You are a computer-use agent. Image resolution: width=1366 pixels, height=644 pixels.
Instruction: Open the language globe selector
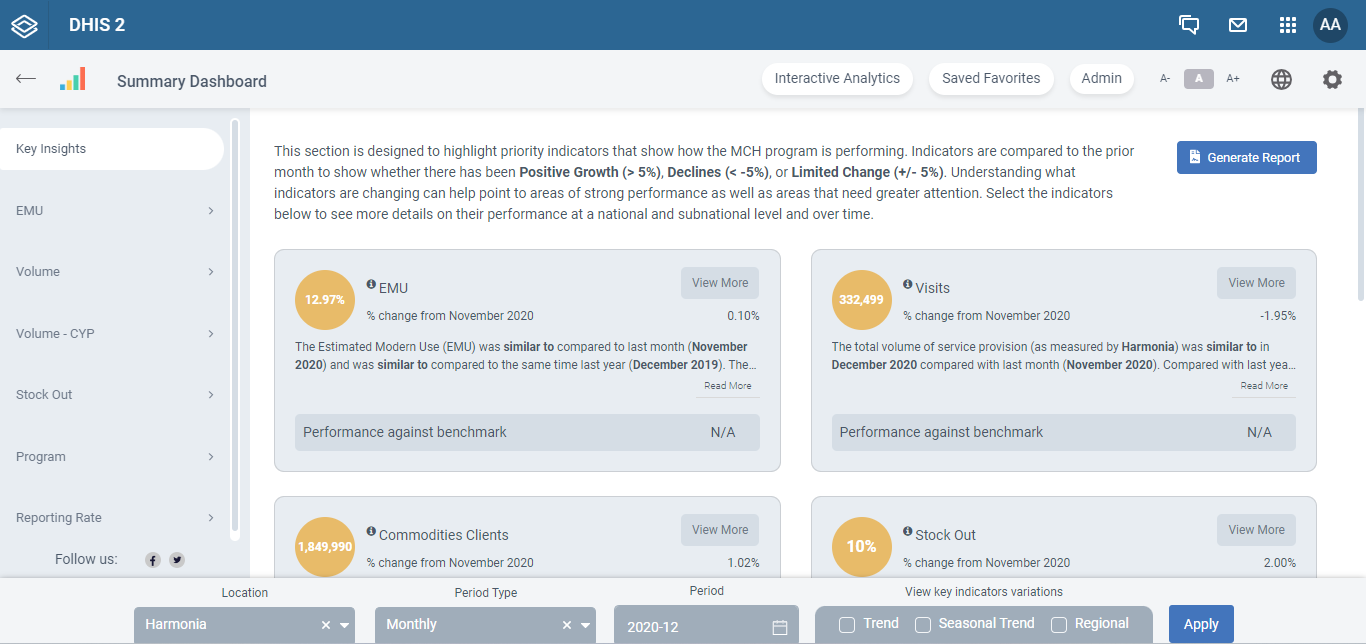(x=1281, y=79)
